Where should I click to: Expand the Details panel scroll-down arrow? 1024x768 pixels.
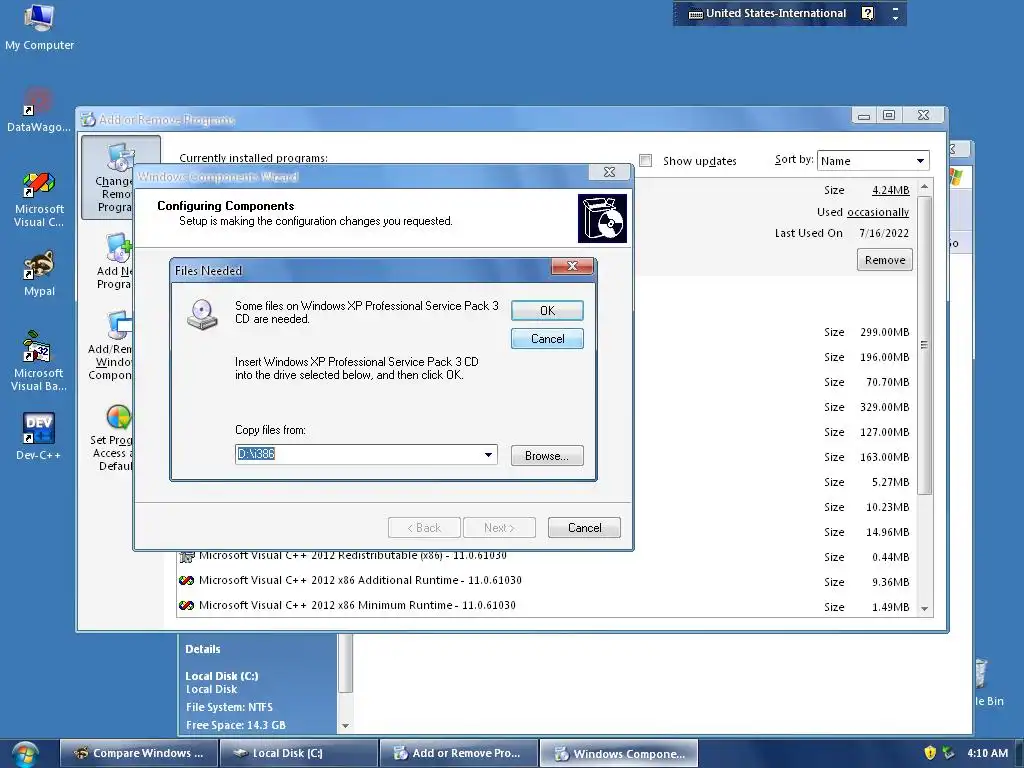pyautogui.click(x=345, y=726)
